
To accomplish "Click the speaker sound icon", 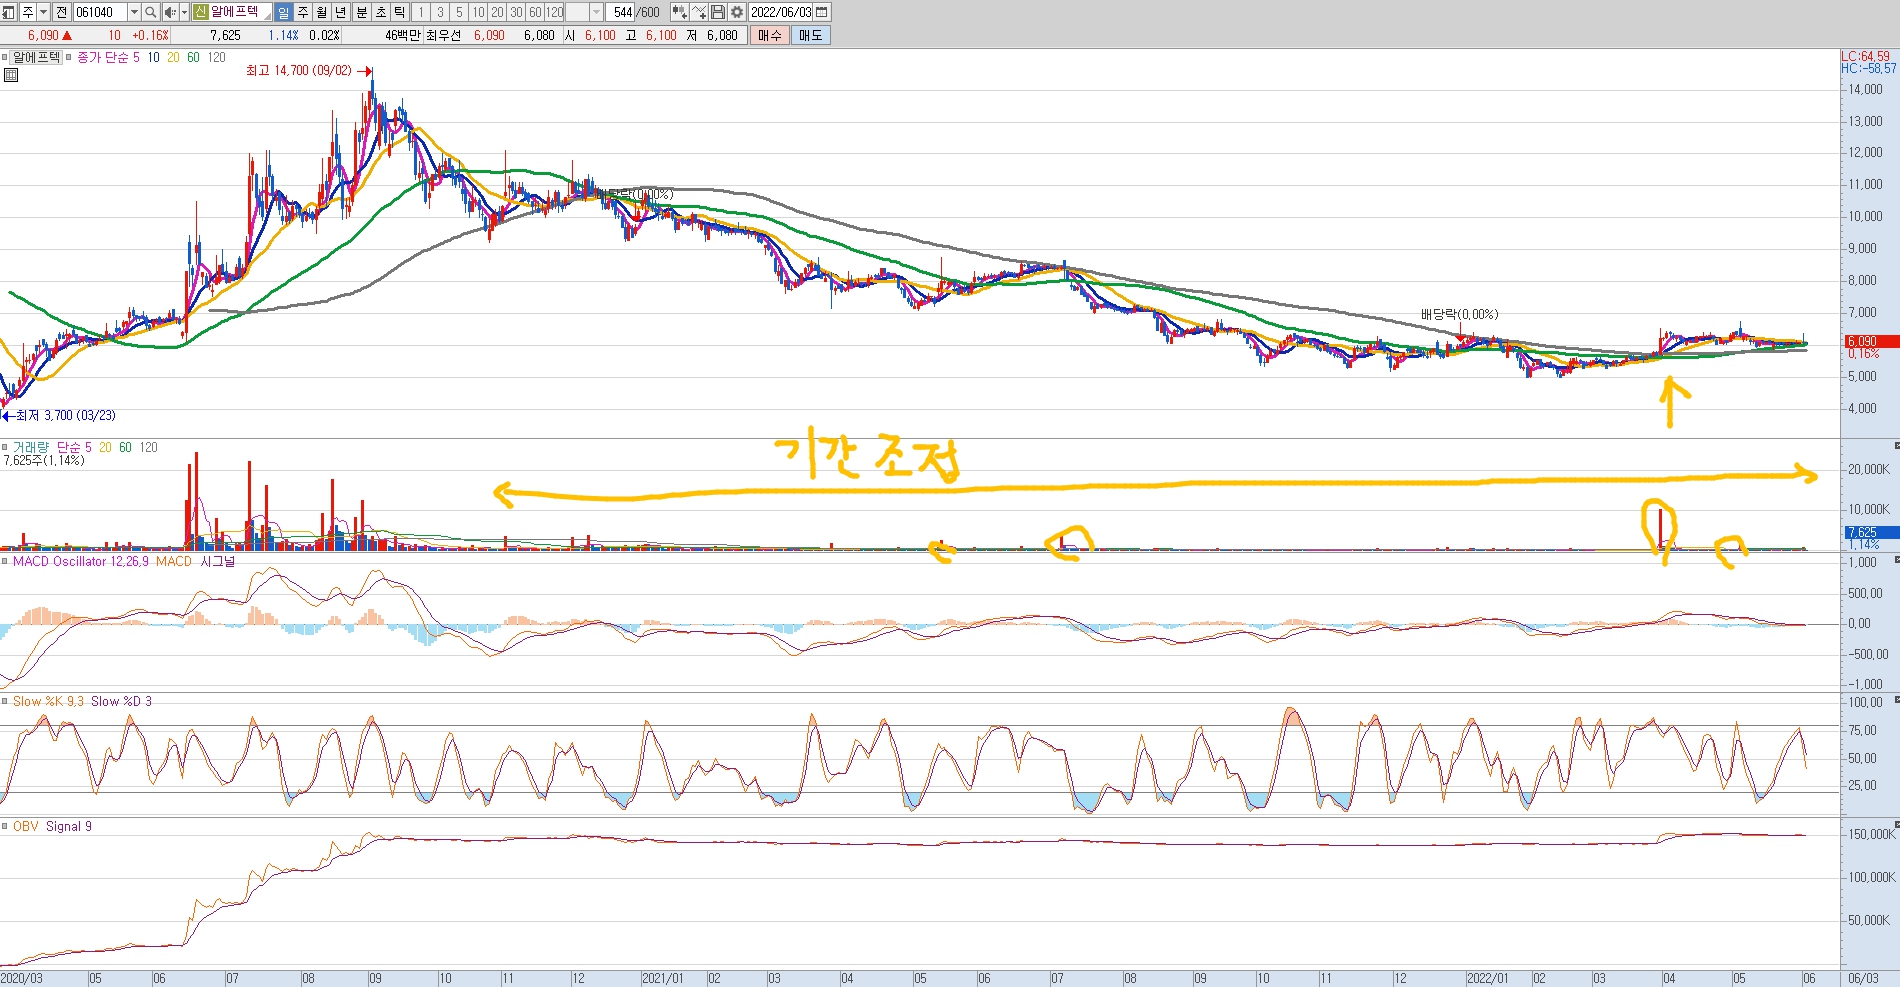I will click(x=170, y=12).
